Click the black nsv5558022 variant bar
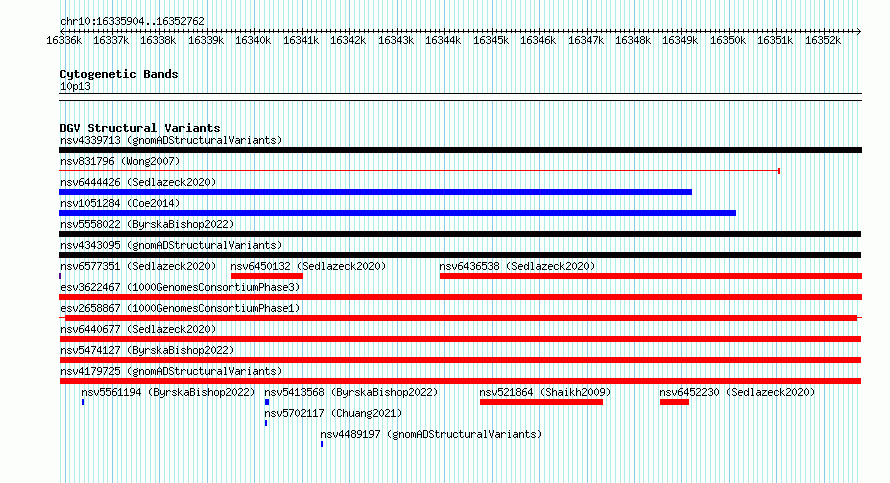 click(x=460, y=234)
